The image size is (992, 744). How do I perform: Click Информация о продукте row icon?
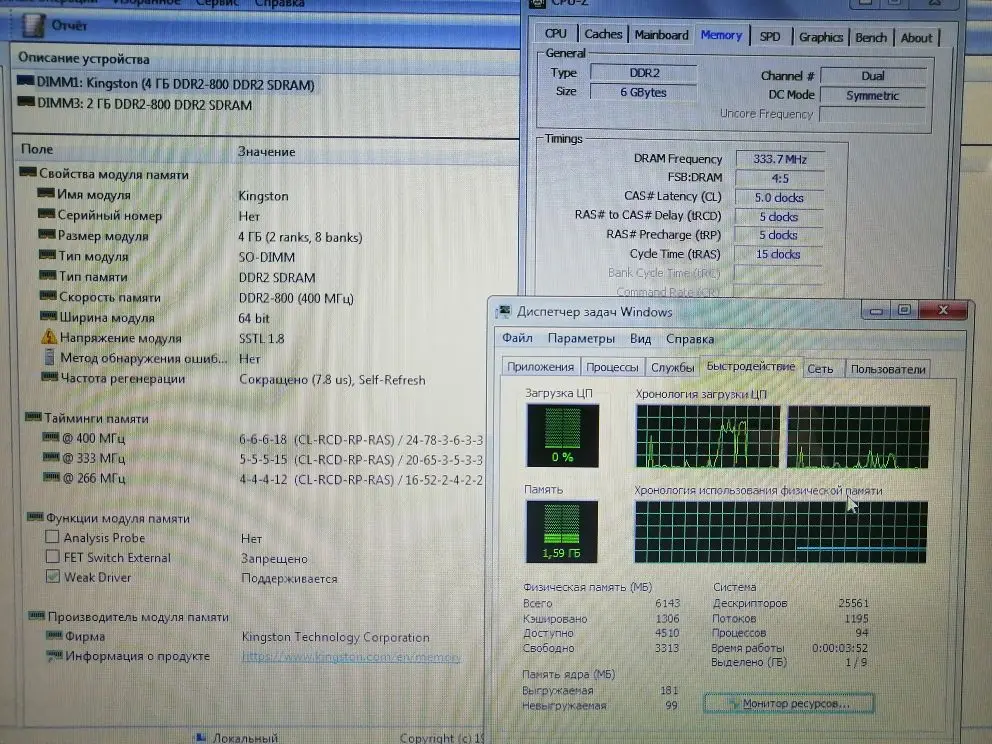point(54,656)
